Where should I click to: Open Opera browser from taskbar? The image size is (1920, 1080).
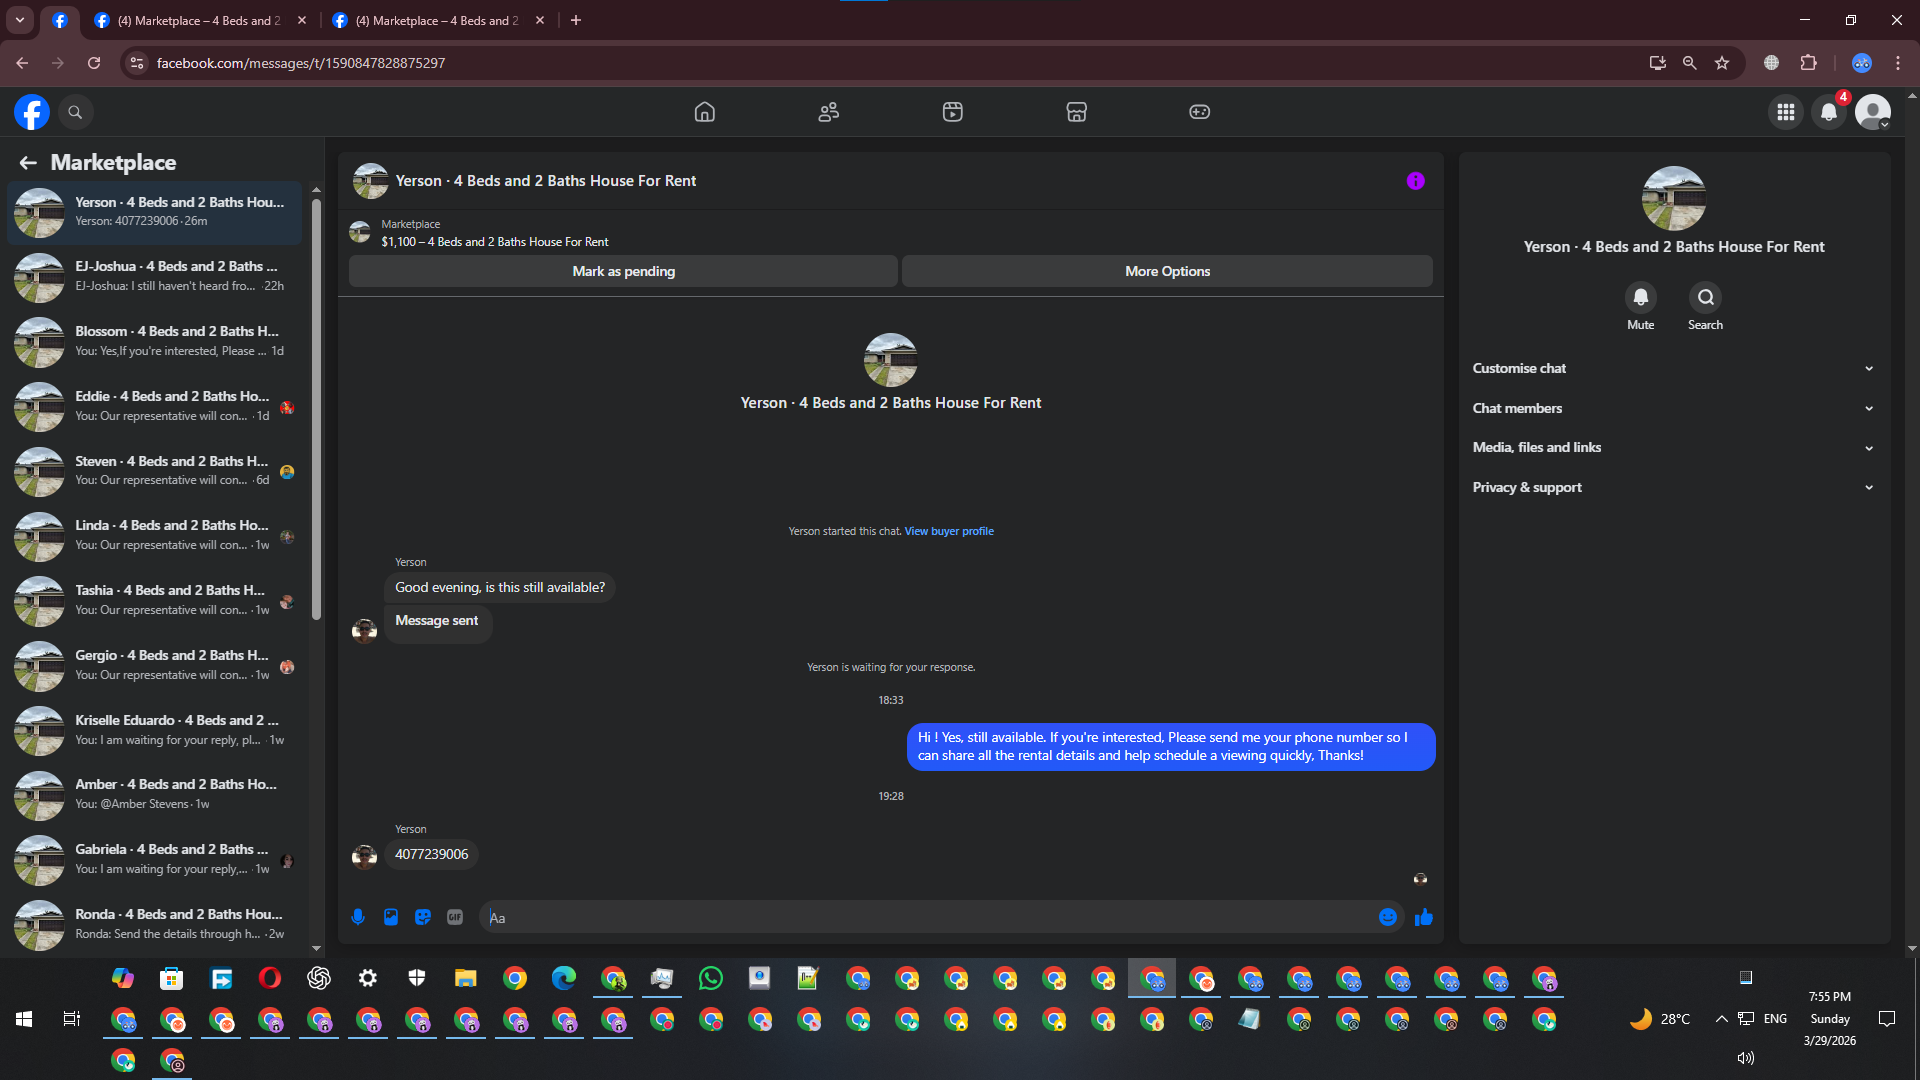270,978
